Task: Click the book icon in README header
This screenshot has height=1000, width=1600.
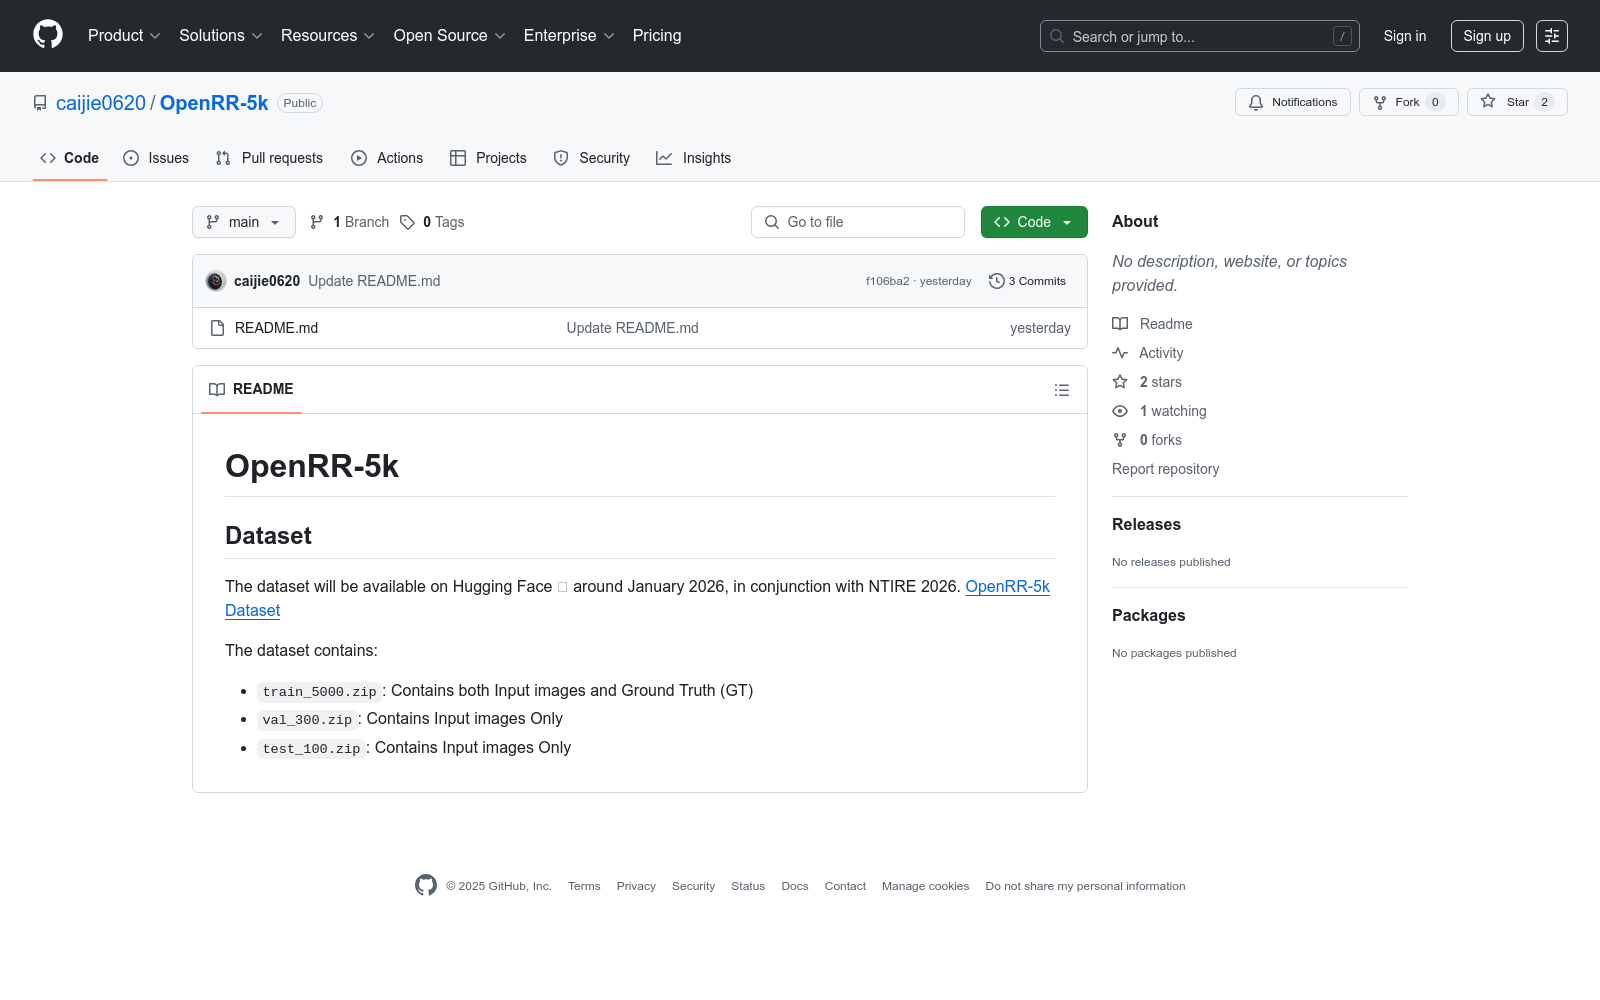Action: click(217, 389)
